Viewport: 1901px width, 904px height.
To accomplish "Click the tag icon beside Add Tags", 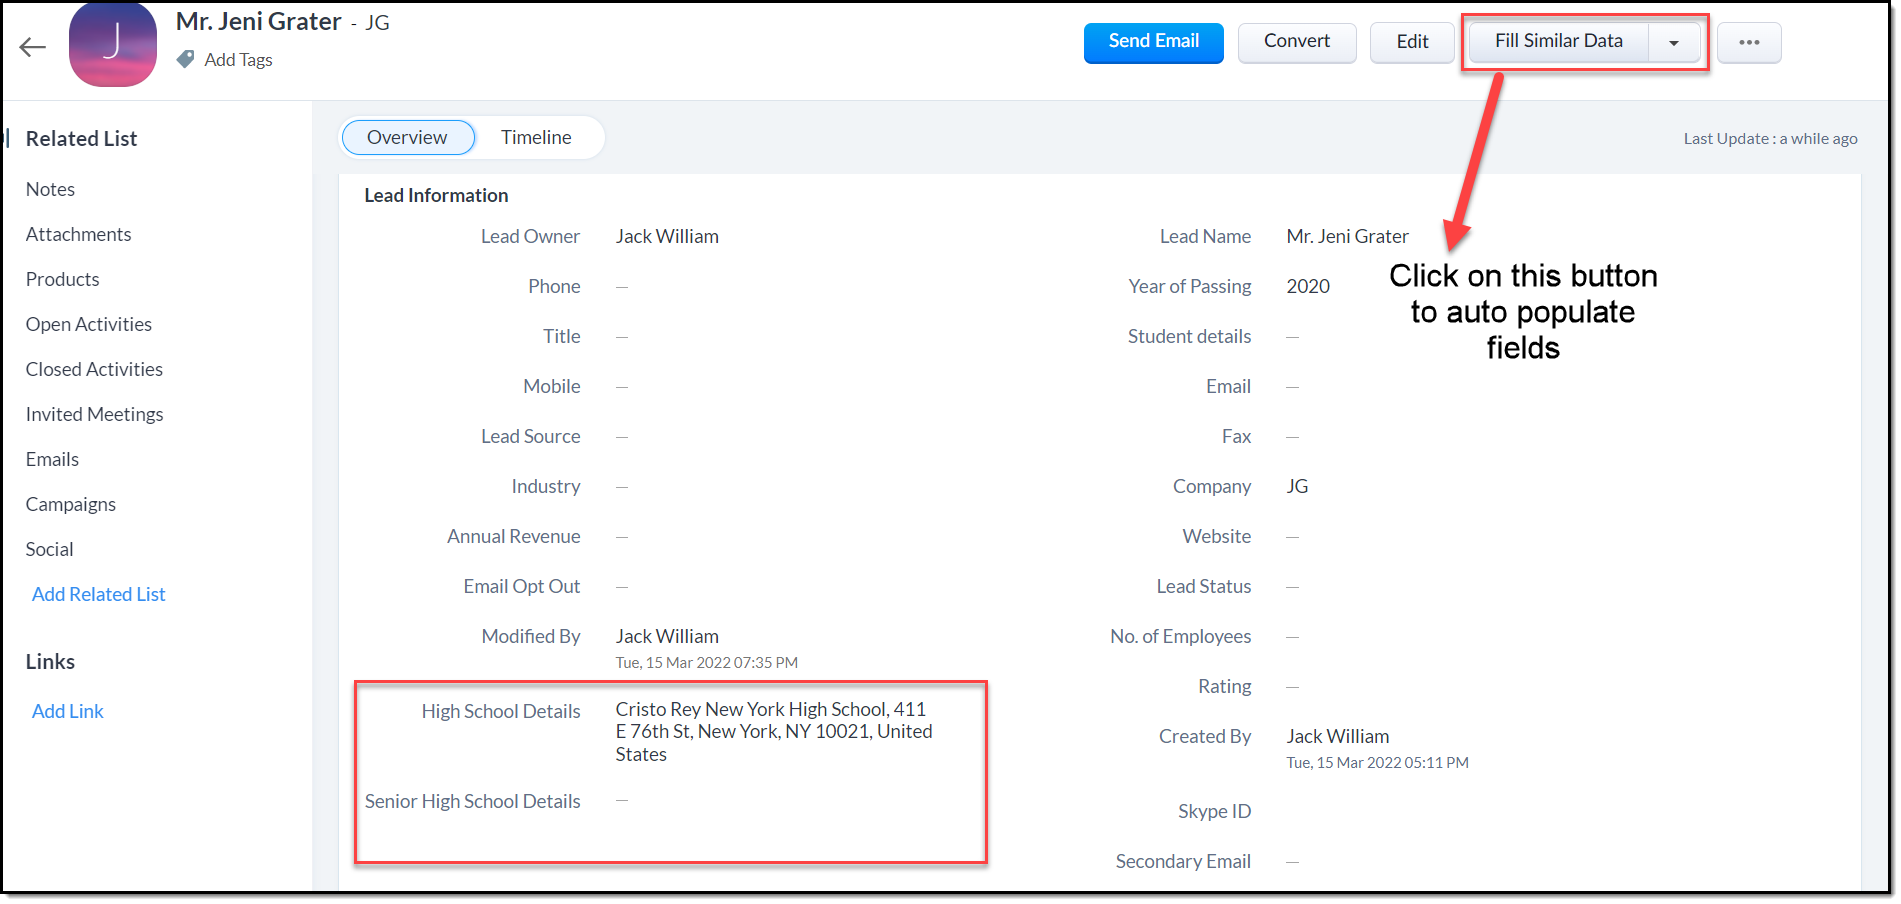I will pyautogui.click(x=186, y=60).
